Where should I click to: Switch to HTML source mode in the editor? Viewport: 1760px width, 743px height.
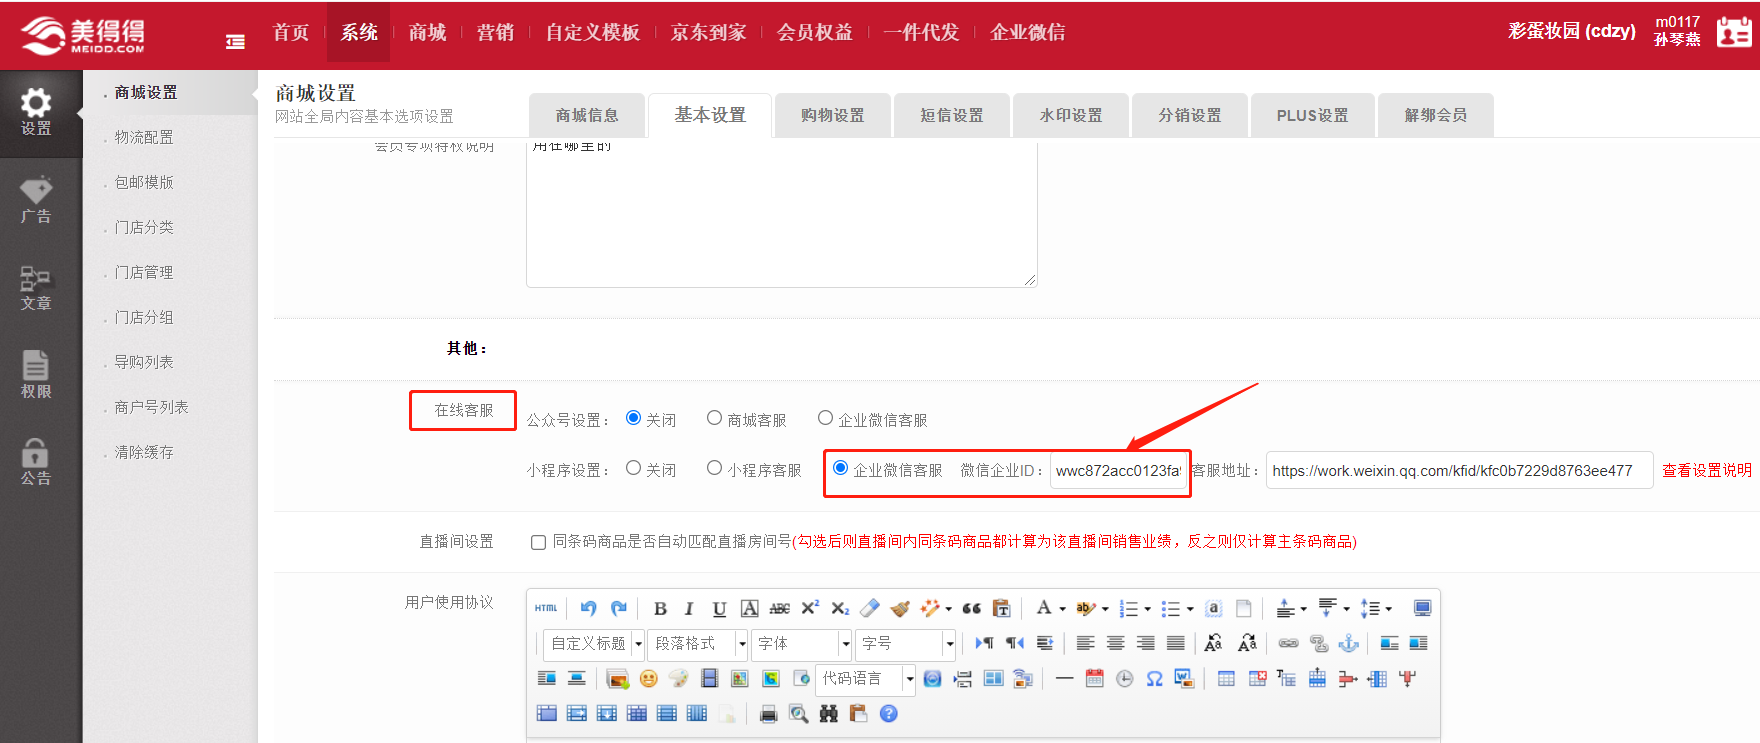coord(546,608)
